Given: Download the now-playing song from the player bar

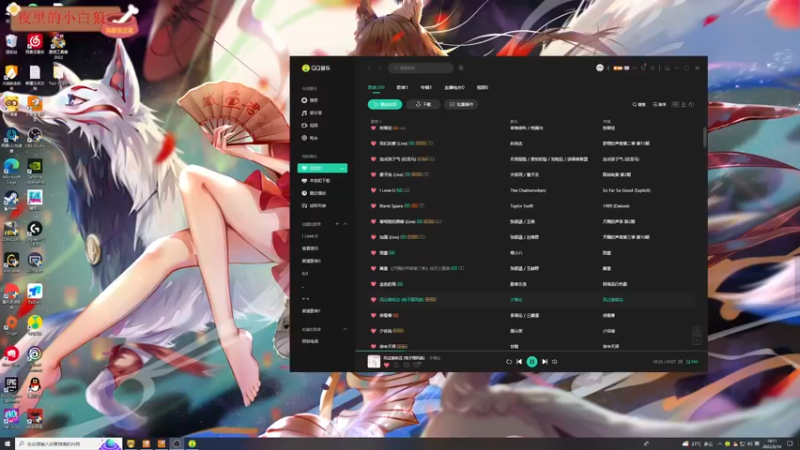Looking at the screenshot, I should click(x=396, y=365).
